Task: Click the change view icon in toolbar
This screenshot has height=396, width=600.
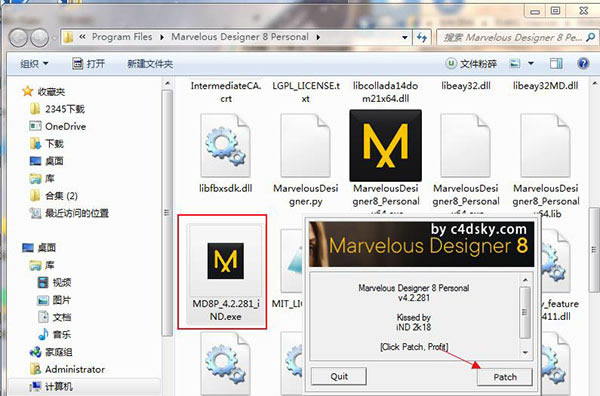Action: pos(515,63)
